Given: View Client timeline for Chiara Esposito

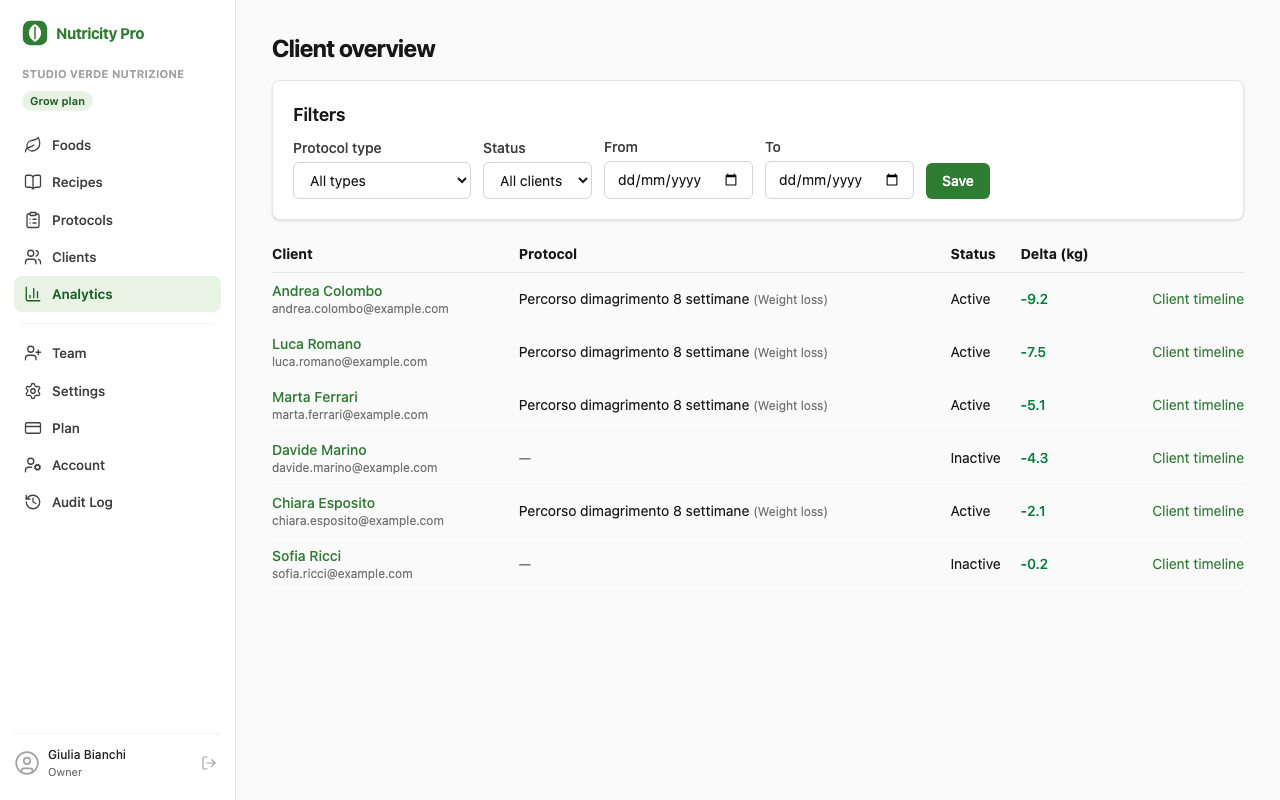Looking at the screenshot, I should tap(1198, 511).
